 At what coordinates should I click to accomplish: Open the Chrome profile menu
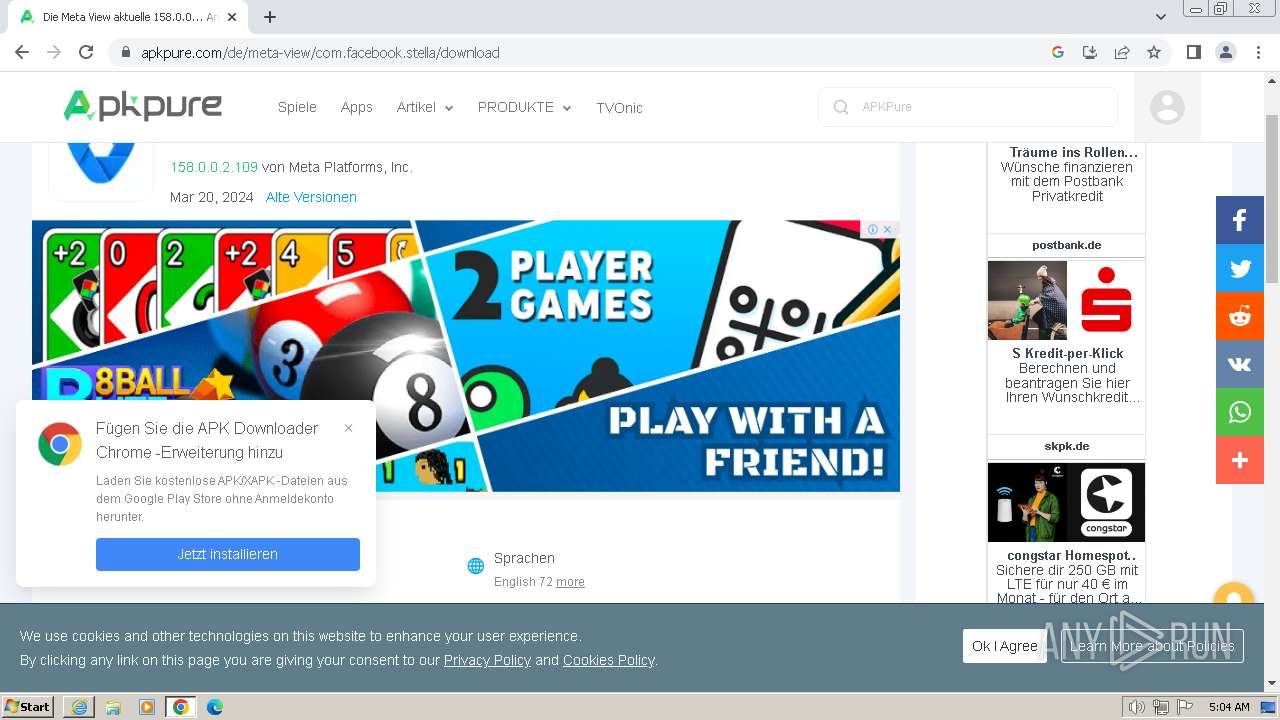(x=1226, y=52)
